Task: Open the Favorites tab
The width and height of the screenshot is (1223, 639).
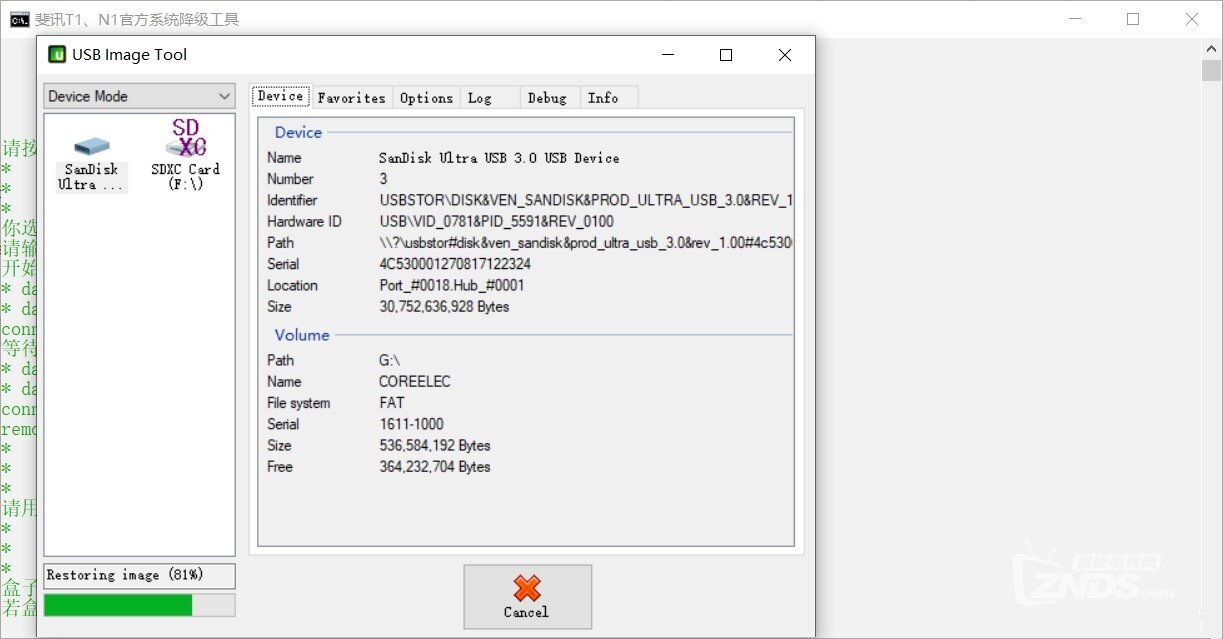Action: coord(351,97)
